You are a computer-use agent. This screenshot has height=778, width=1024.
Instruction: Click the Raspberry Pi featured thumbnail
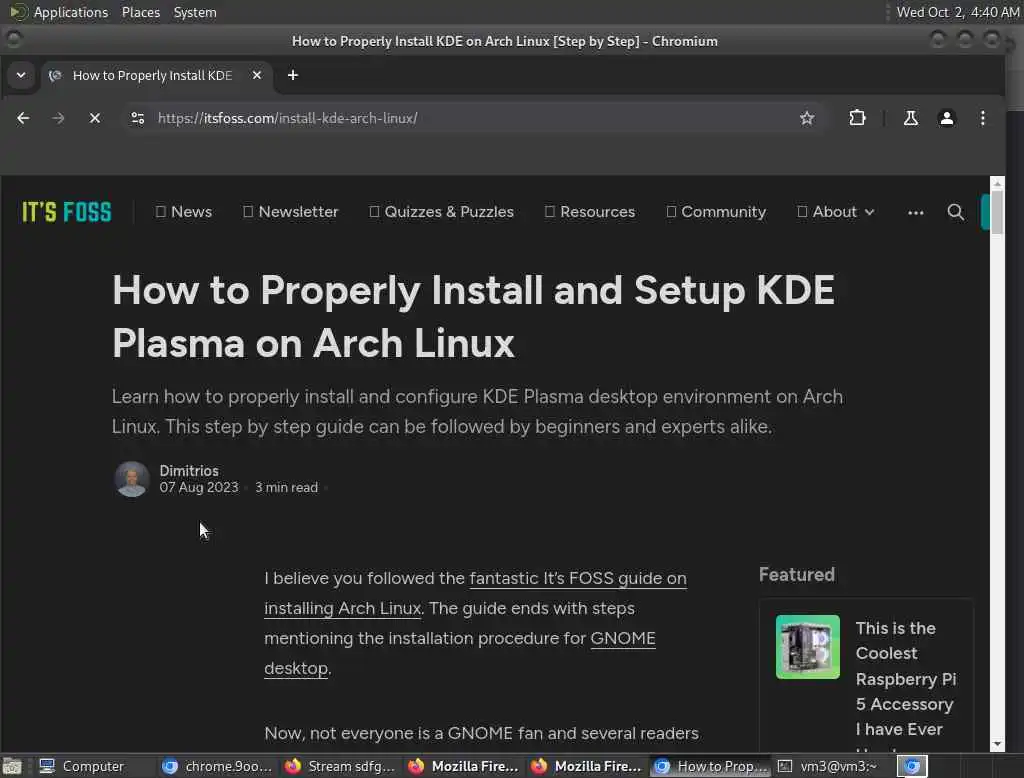coord(808,647)
